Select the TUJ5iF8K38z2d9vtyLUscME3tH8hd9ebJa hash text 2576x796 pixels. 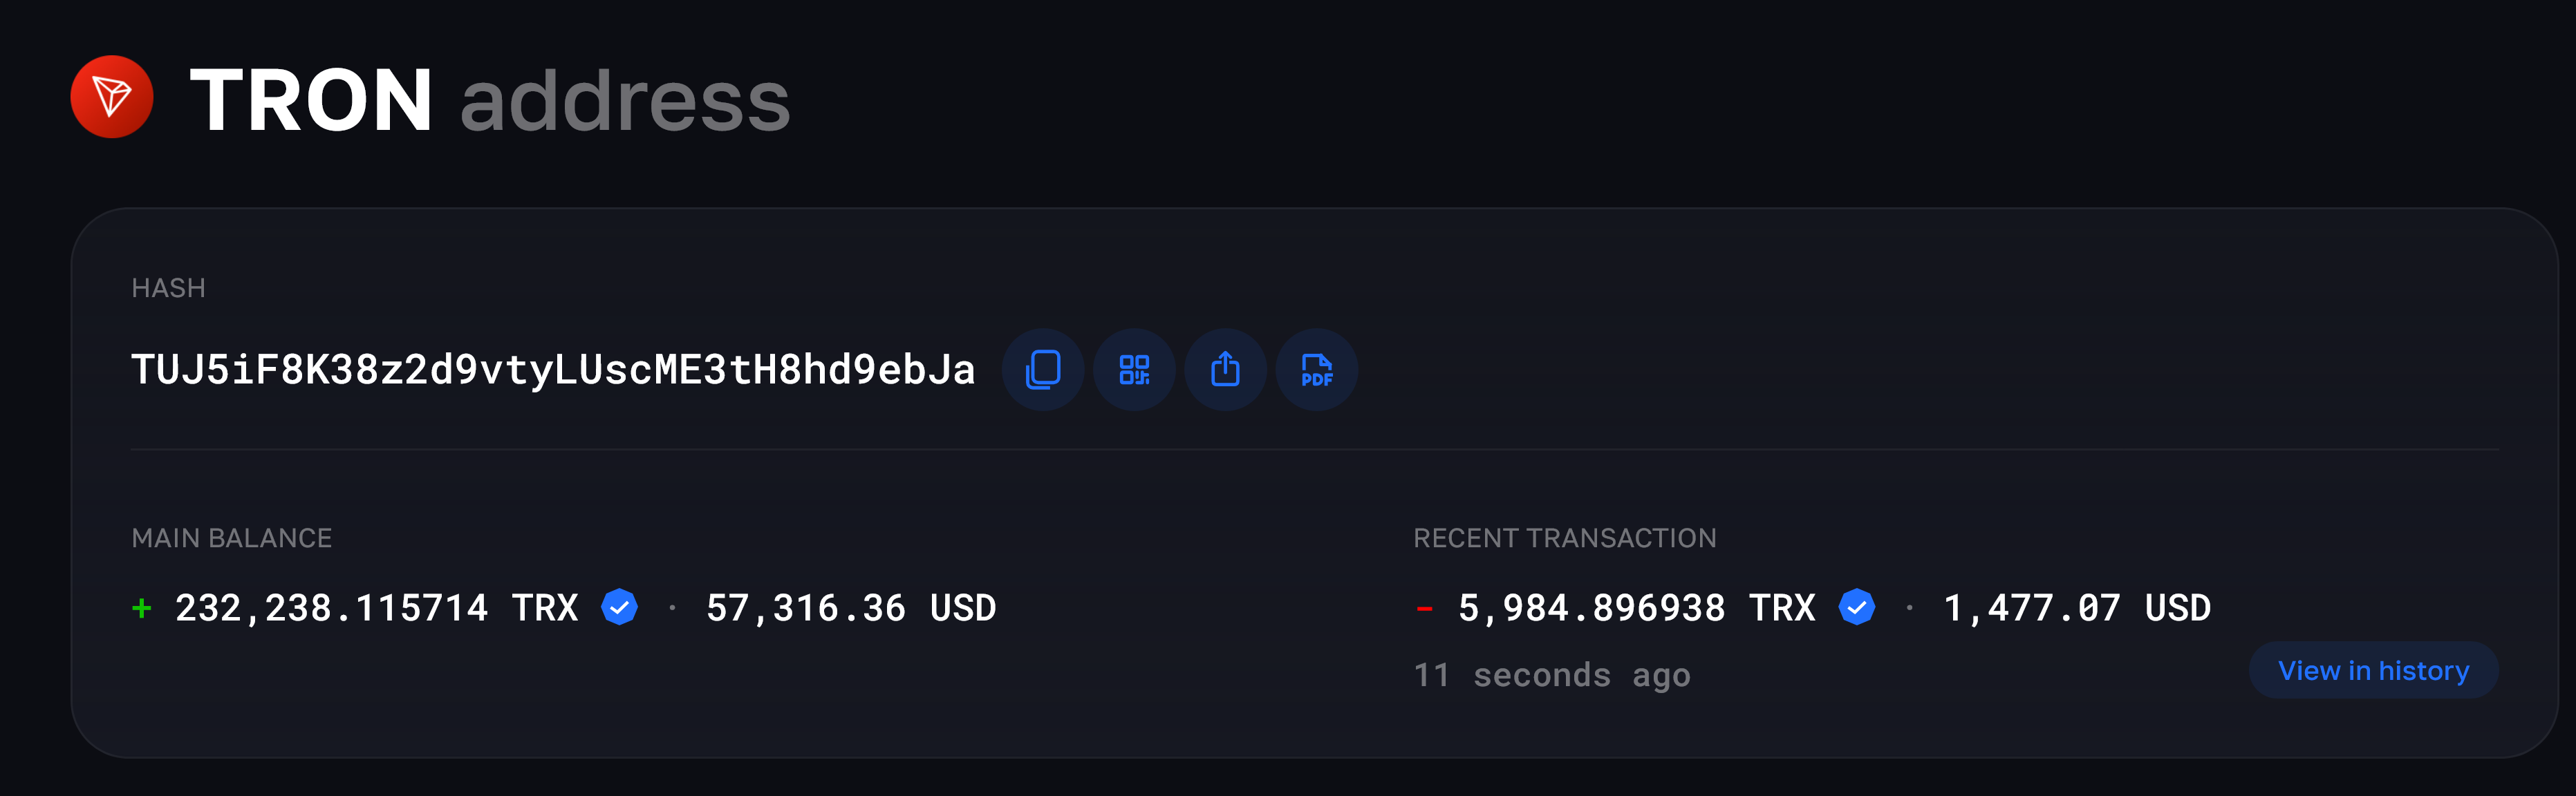coord(553,369)
